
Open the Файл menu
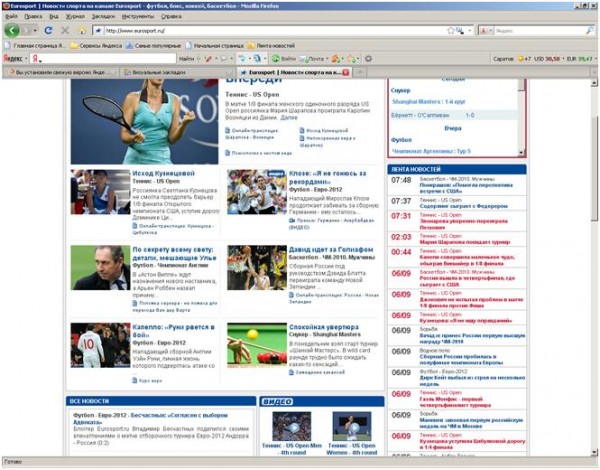(x=11, y=16)
